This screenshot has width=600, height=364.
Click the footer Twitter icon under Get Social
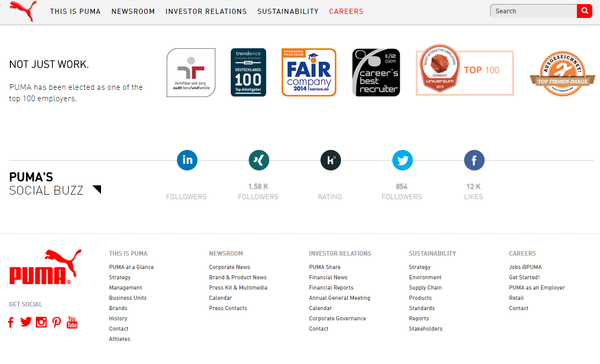pos(26,322)
